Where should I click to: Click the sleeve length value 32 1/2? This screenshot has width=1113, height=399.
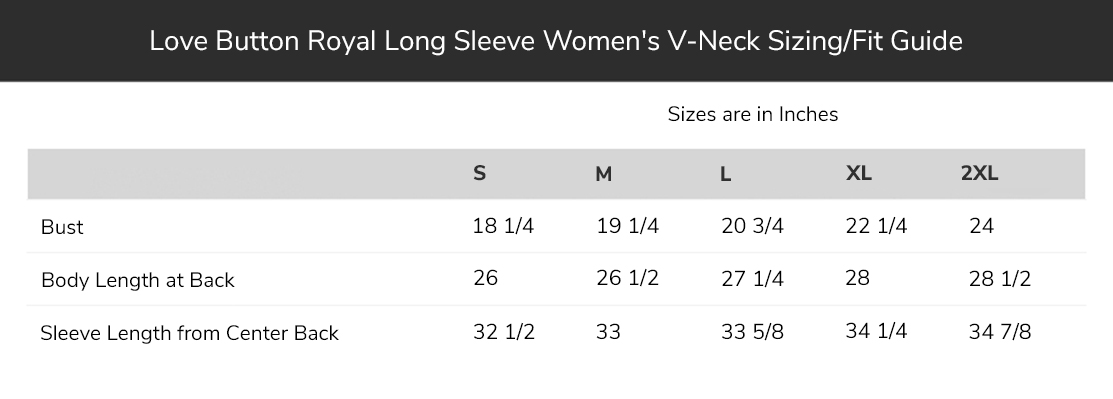click(x=504, y=332)
